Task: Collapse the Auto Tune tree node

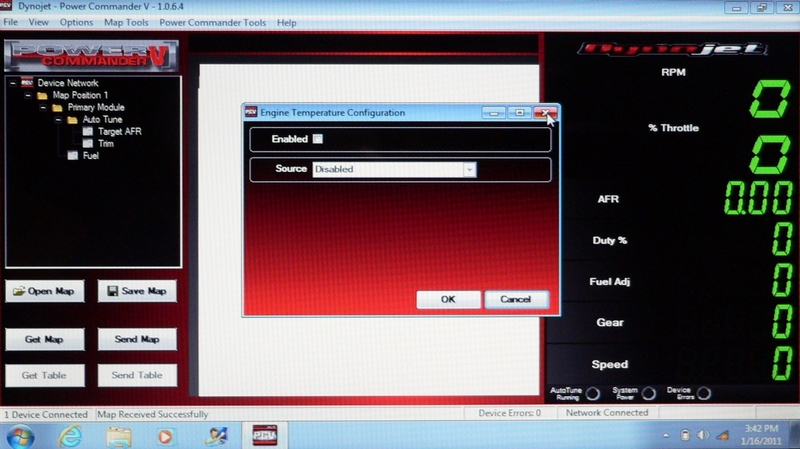Action: [58, 119]
